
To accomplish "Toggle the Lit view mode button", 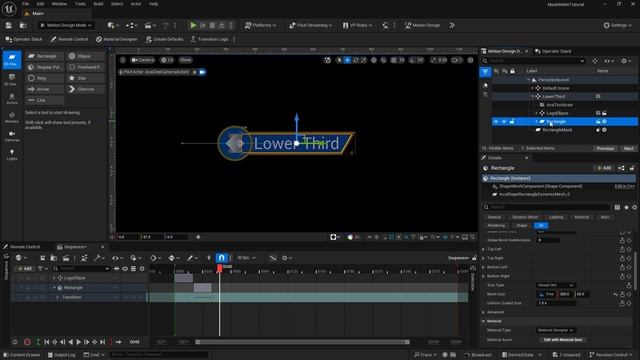I will (167, 60).
